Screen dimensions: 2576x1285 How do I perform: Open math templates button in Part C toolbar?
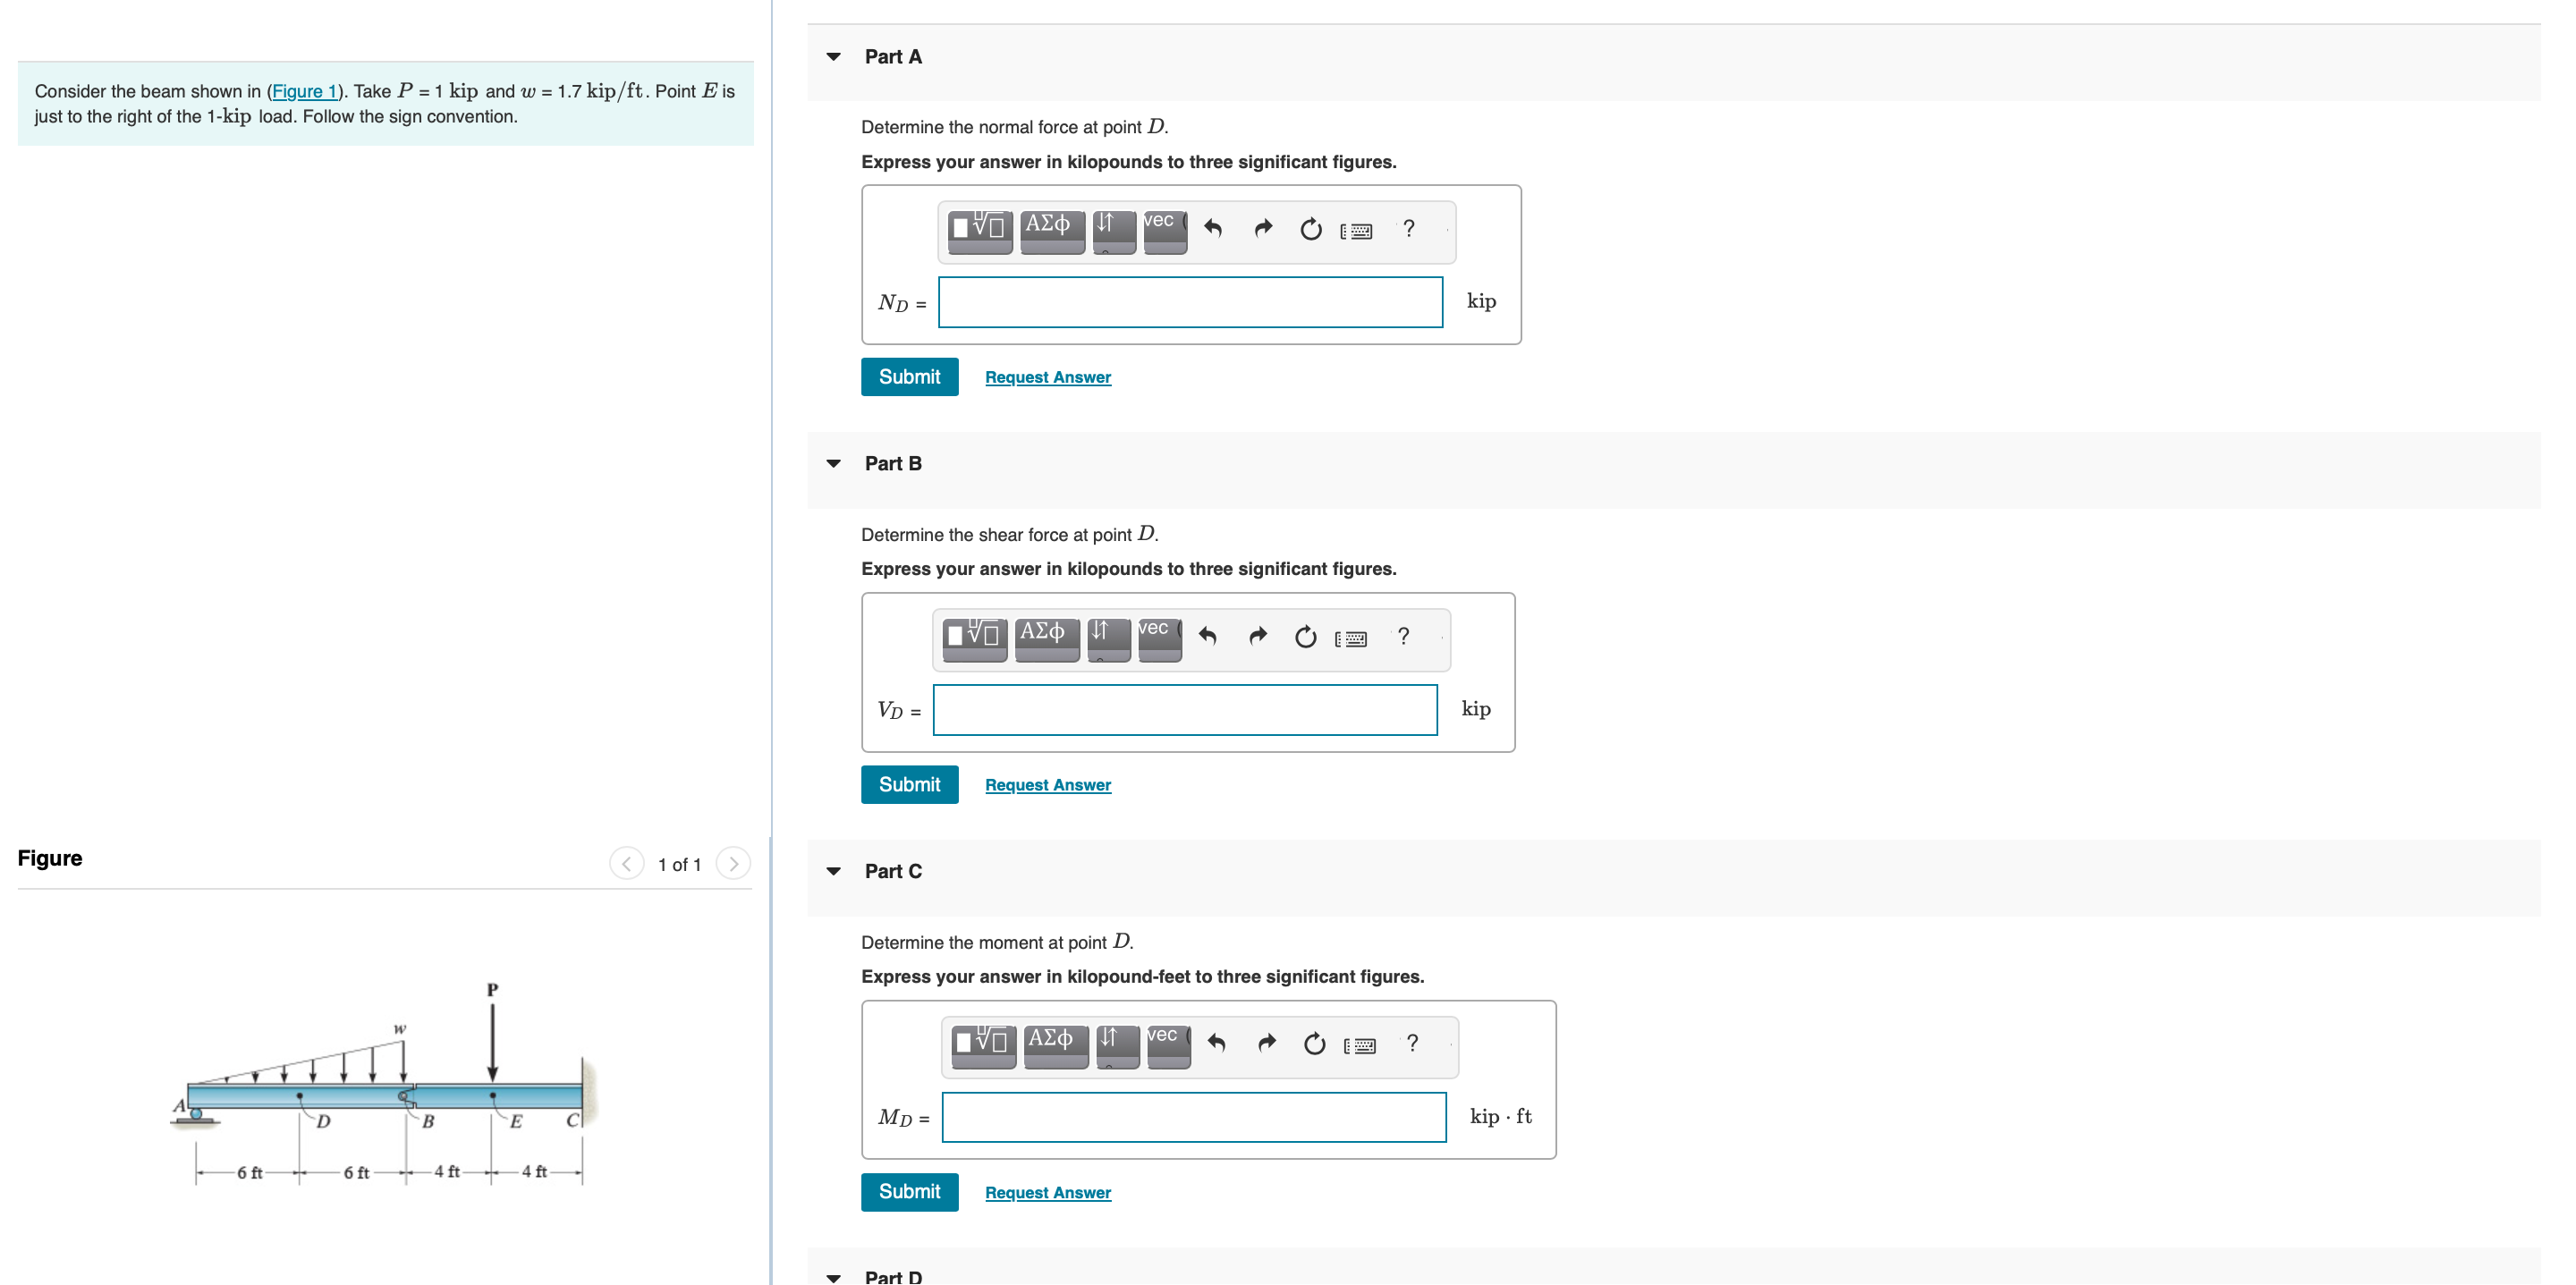[984, 1046]
